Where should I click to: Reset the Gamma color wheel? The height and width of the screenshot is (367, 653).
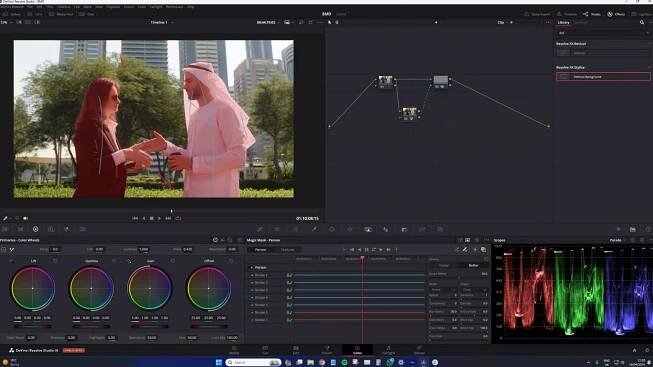[x=114, y=261]
